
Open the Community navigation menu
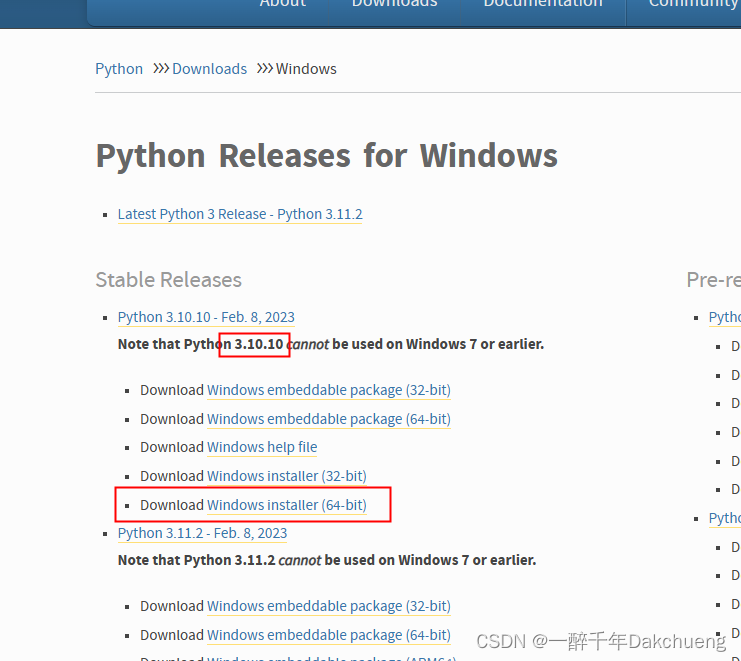(x=694, y=4)
